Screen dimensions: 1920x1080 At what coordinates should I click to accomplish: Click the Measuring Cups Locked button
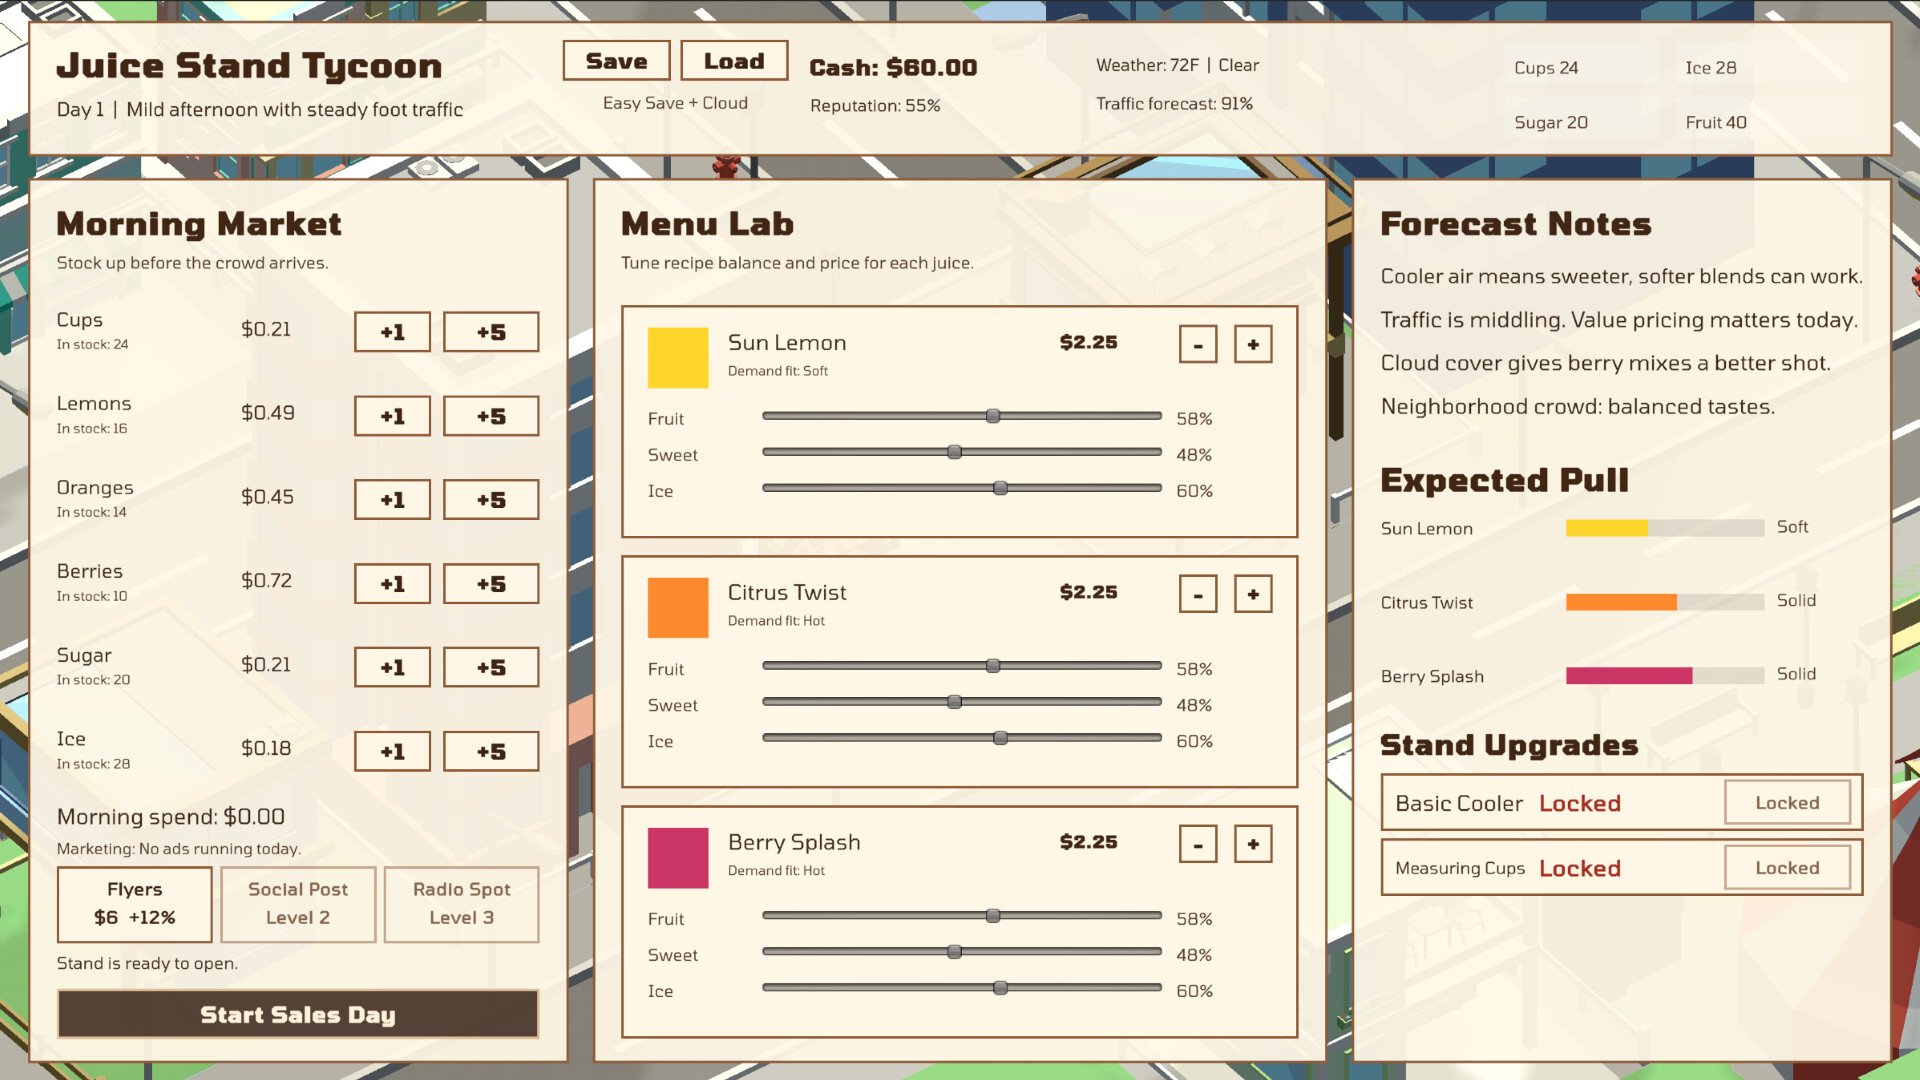click(1787, 868)
